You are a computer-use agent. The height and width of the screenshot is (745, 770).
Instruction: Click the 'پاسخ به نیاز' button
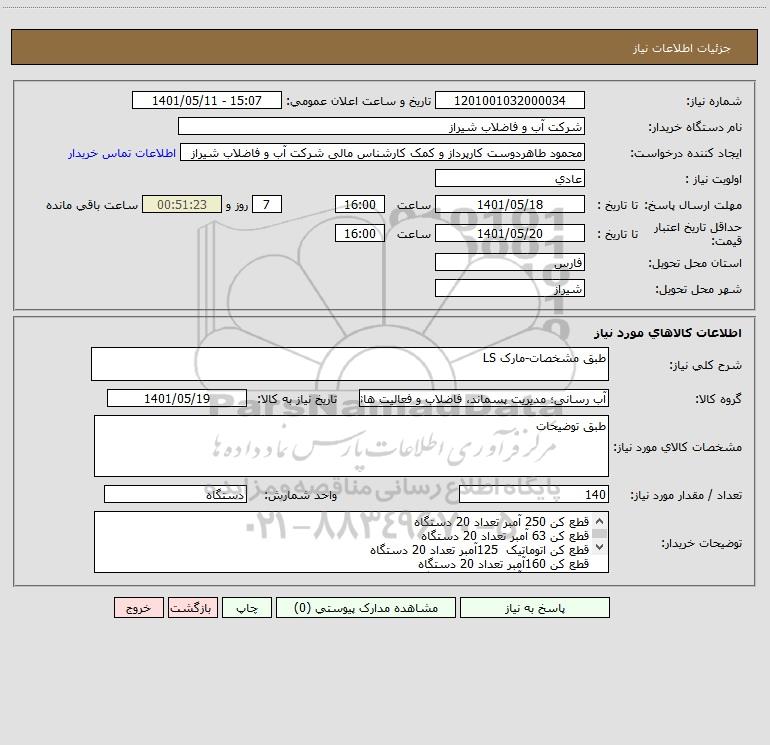pos(535,608)
